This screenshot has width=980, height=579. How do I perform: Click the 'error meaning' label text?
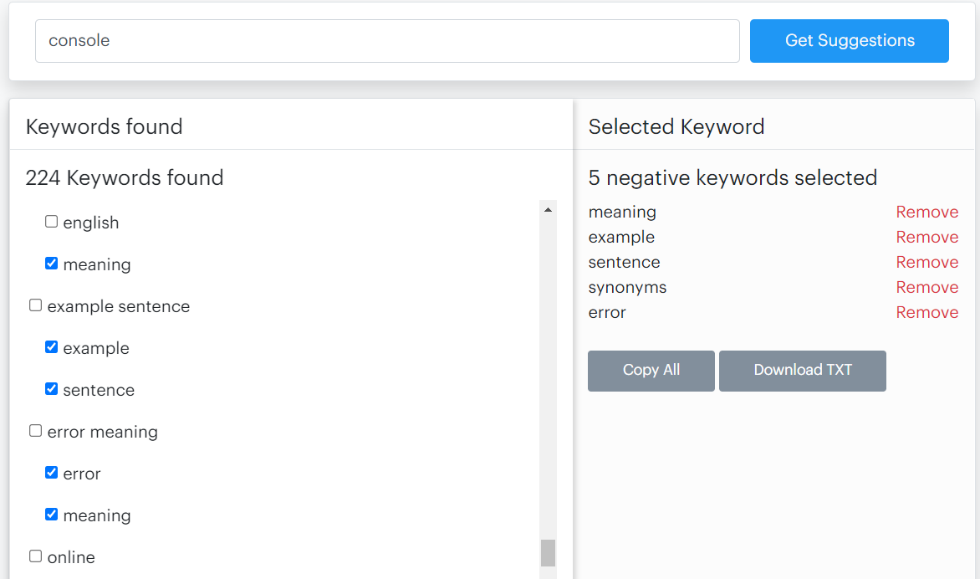(x=102, y=432)
